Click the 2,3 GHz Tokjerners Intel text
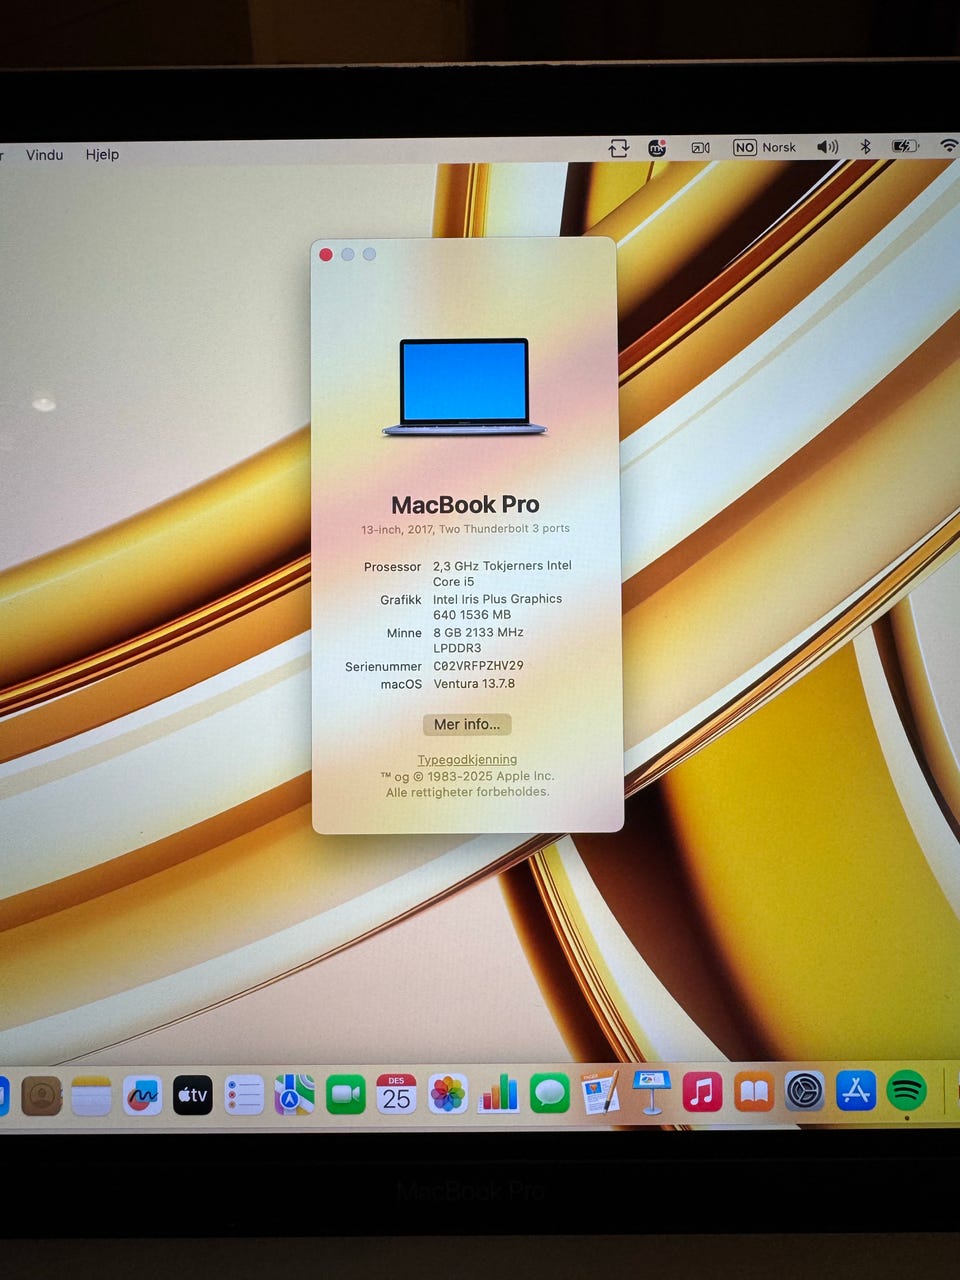Screen dimensions: 960x1280 pyautogui.click(x=502, y=573)
